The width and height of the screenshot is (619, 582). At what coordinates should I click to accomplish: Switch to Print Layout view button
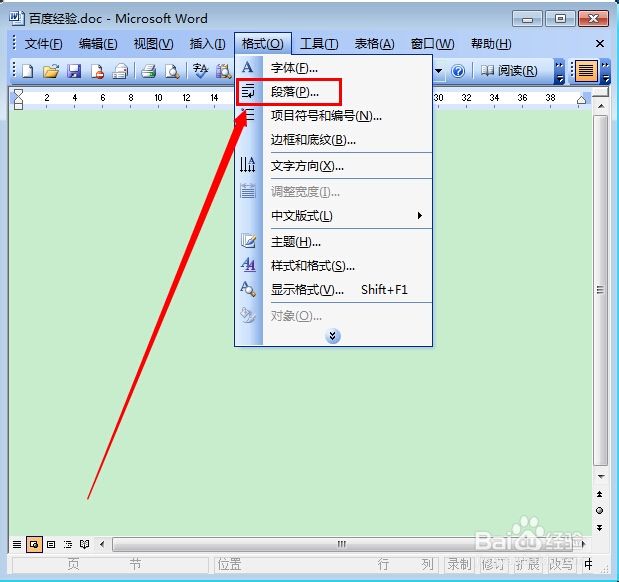51,544
